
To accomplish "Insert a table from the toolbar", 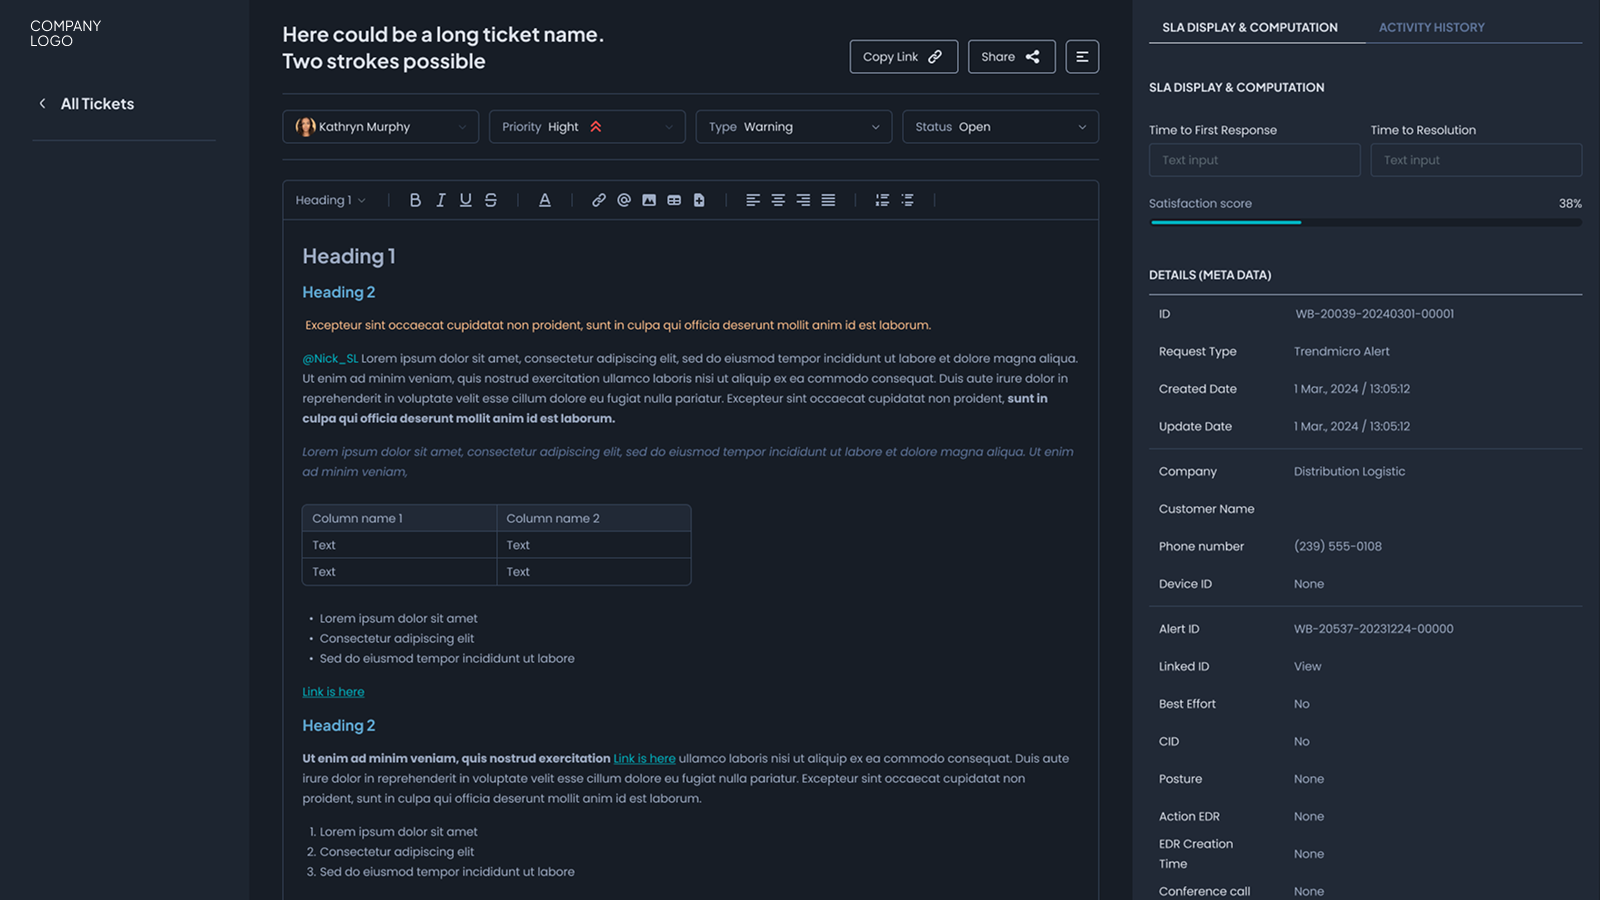I will point(674,200).
